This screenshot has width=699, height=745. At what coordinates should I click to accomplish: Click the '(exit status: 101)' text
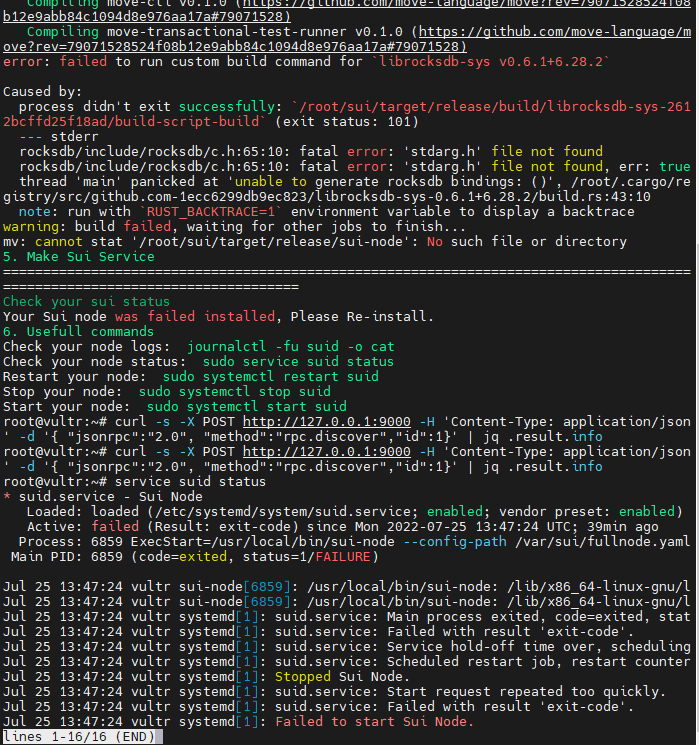[347, 122]
